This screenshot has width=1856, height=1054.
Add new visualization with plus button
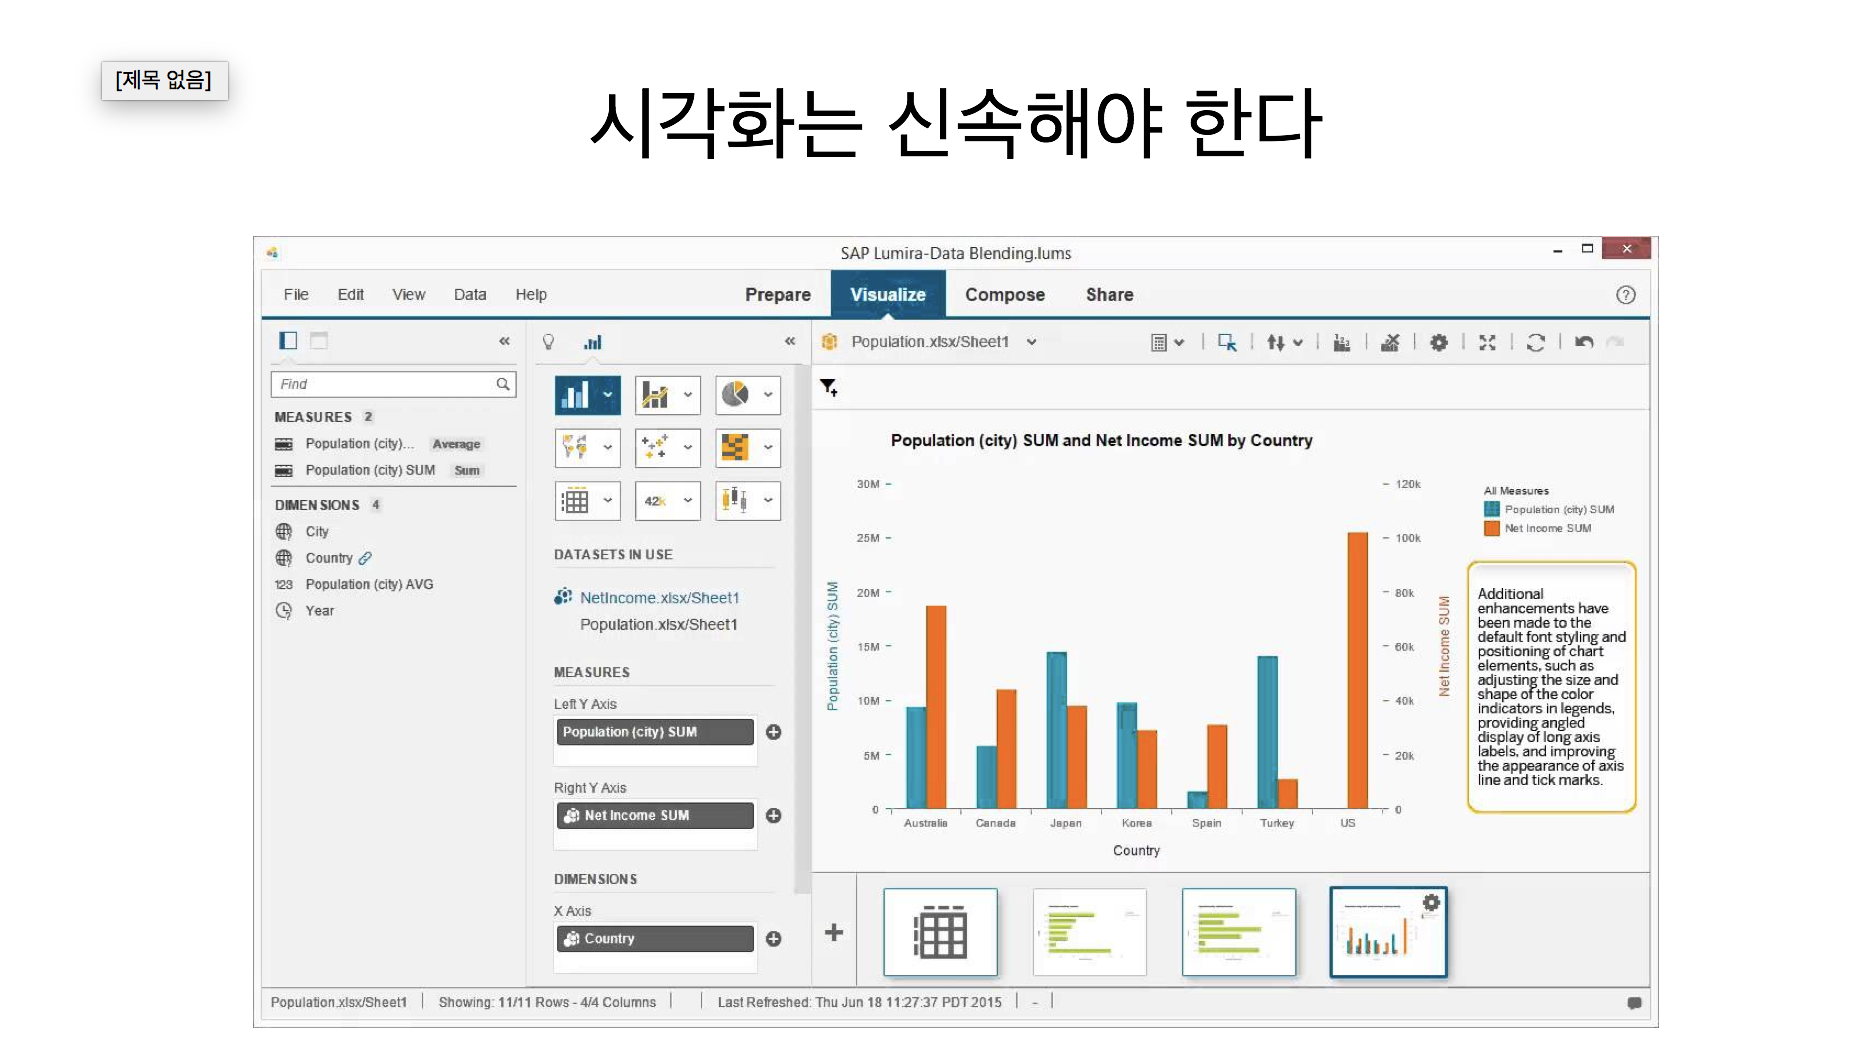[834, 932]
